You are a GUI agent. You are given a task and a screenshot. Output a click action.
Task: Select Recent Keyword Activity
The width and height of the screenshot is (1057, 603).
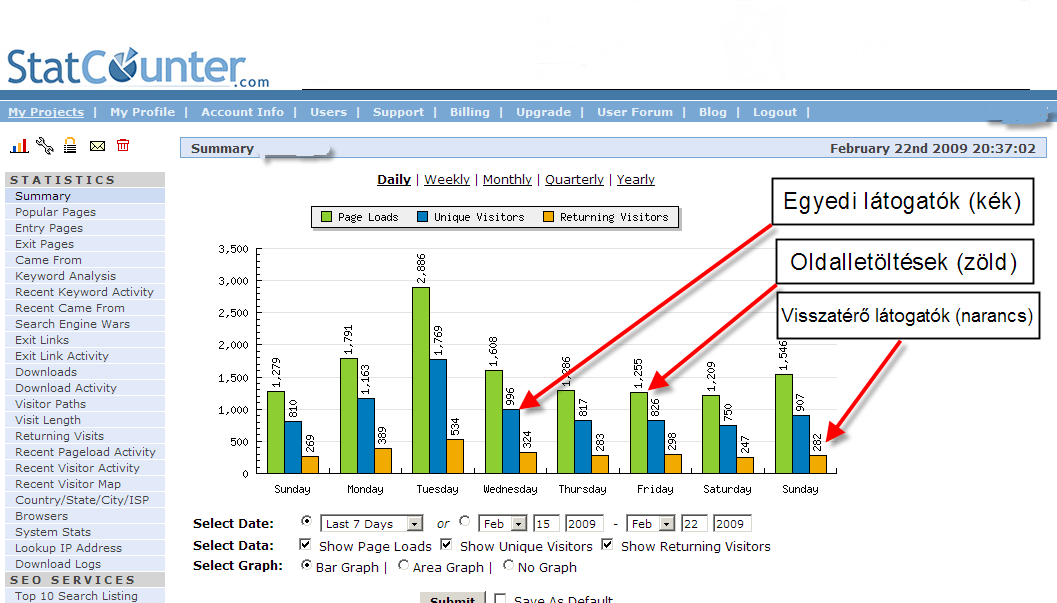coord(85,292)
